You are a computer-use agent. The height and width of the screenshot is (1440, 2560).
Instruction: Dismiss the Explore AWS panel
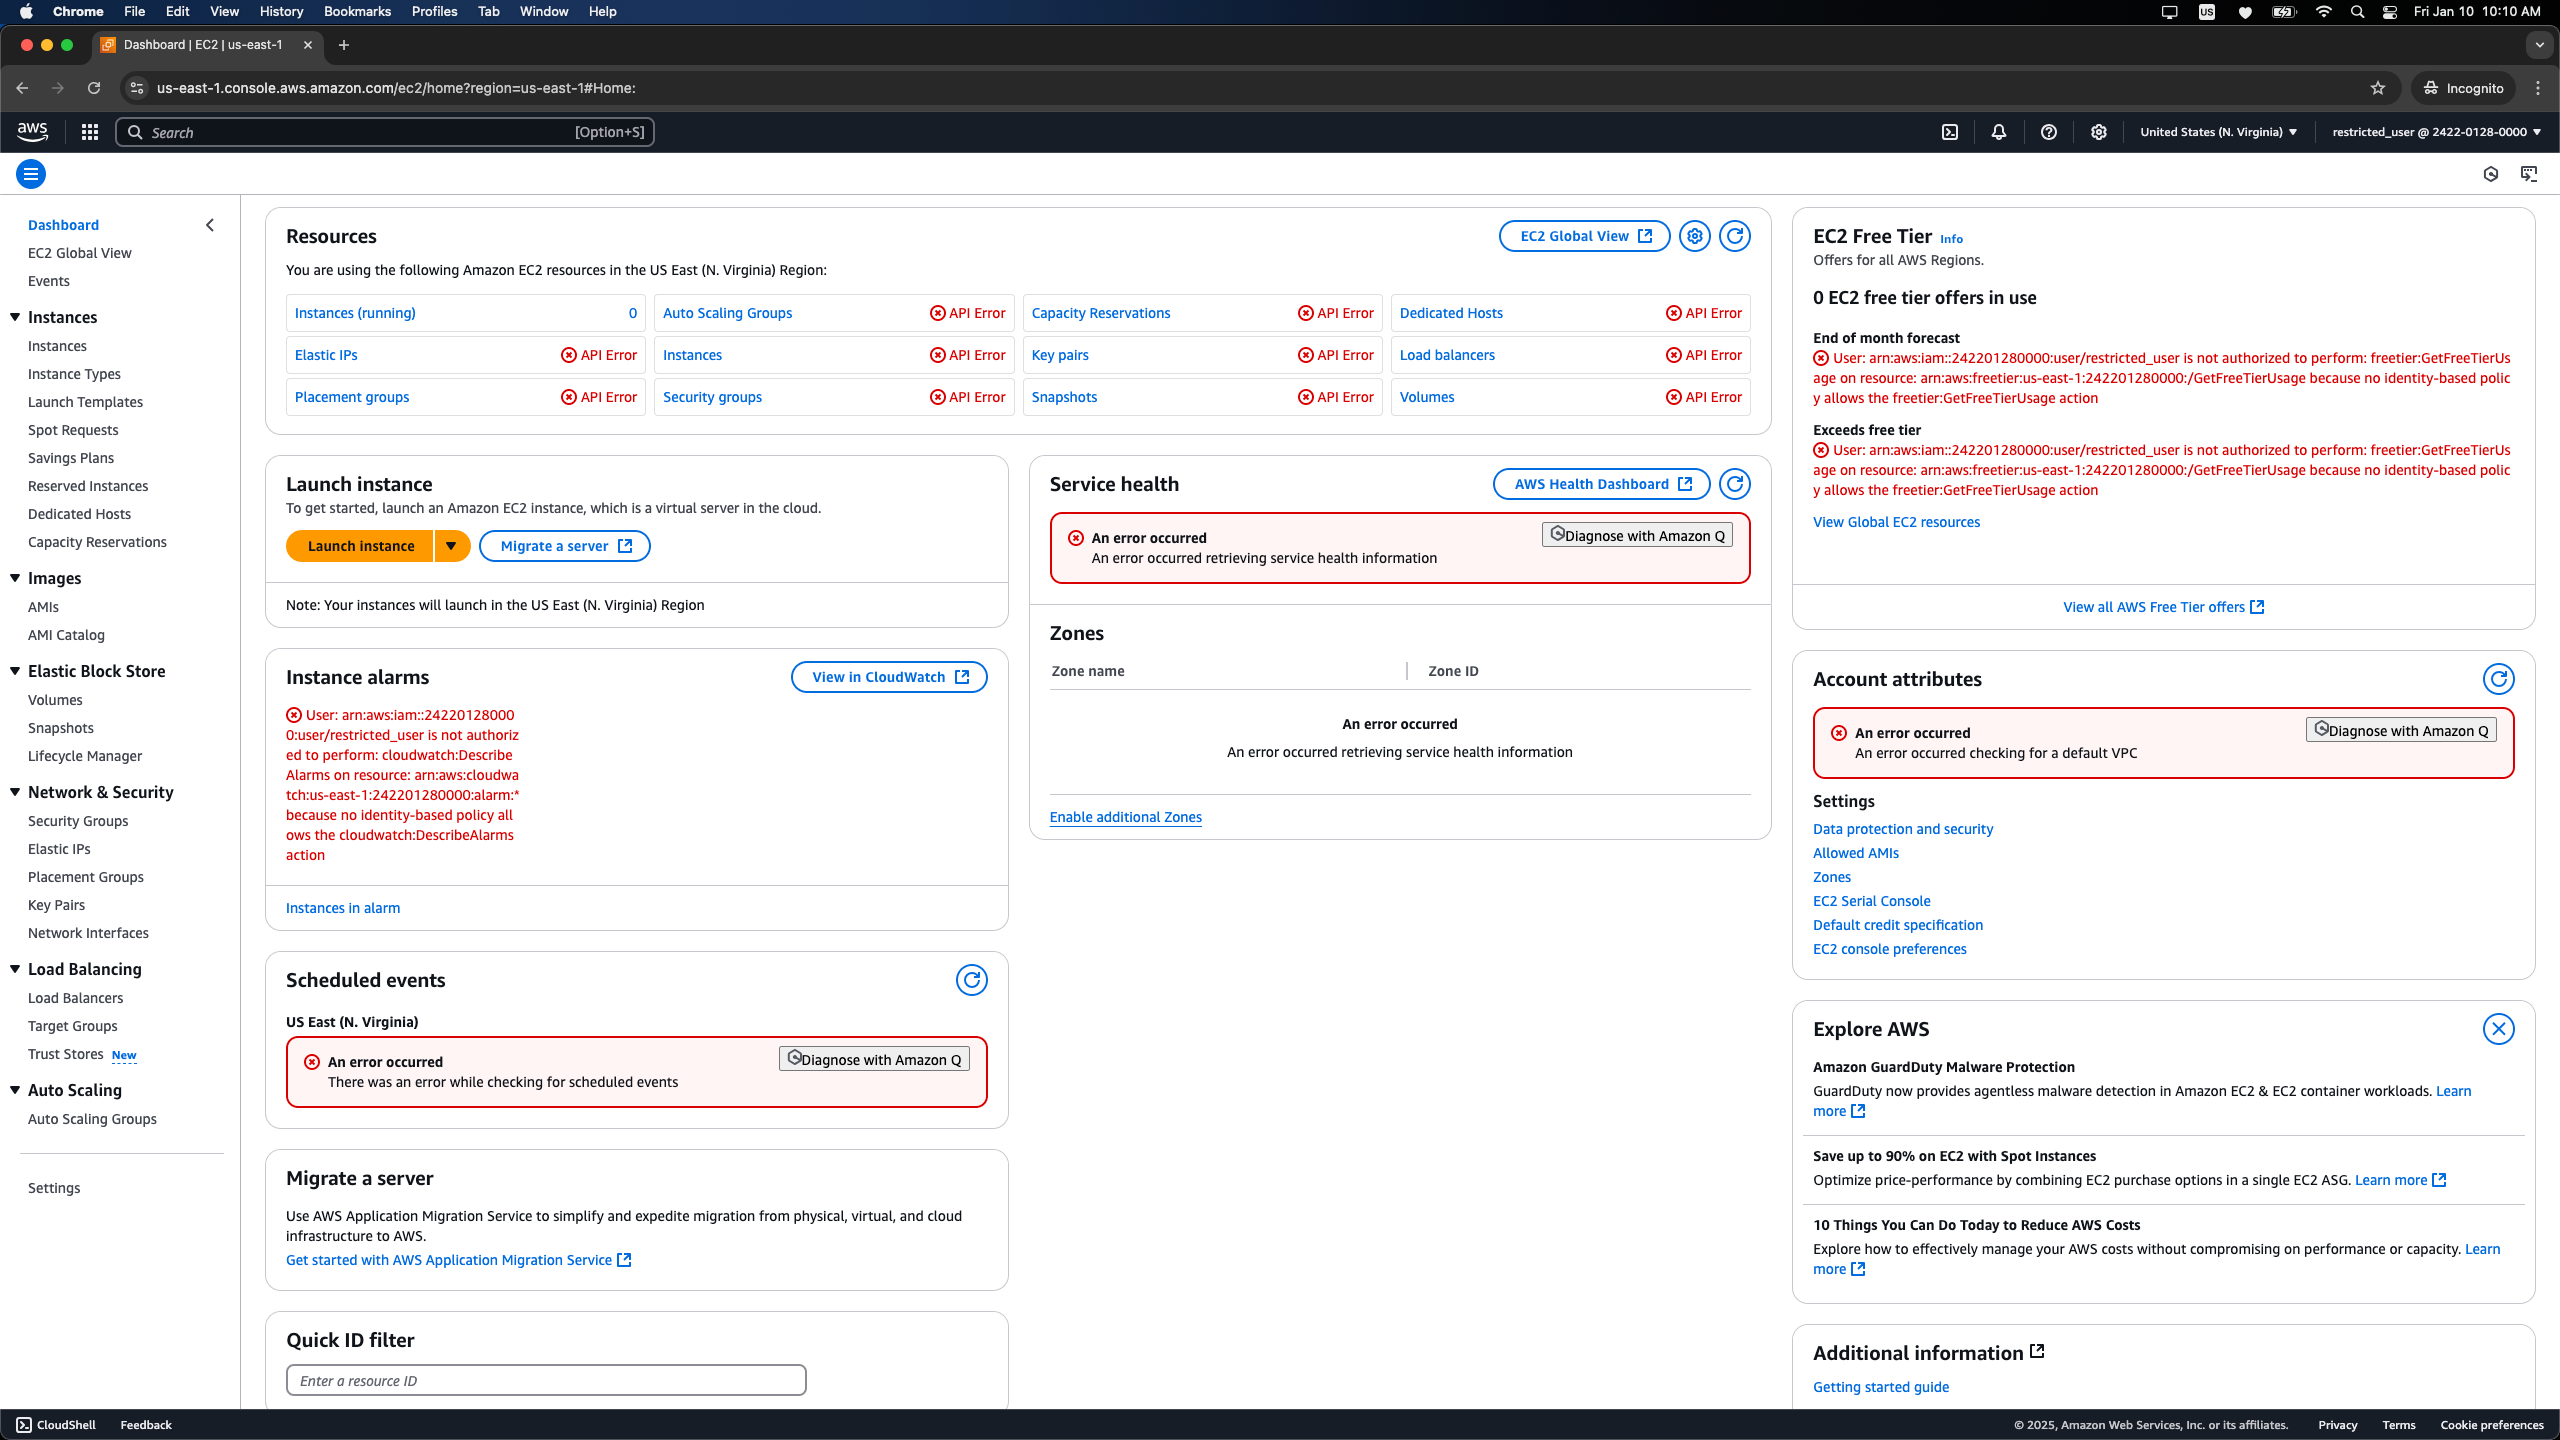point(2498,1029)
